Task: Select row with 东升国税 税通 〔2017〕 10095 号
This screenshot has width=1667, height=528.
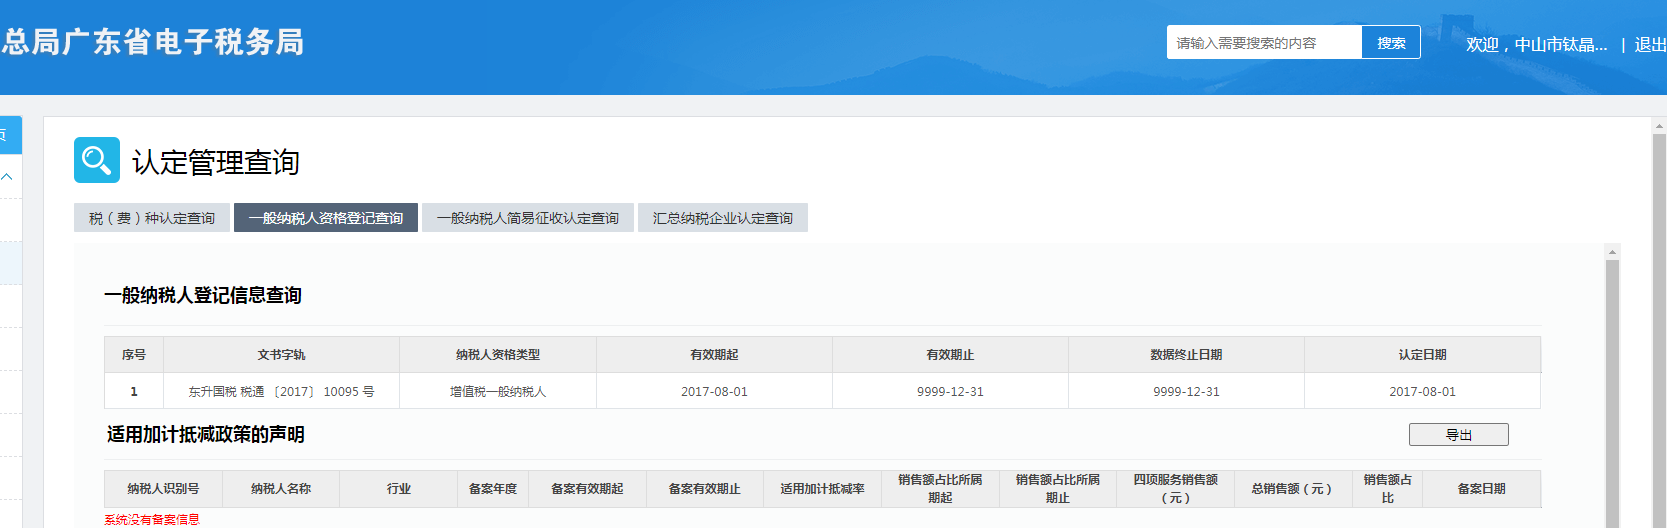Action: tap(281, 392)
